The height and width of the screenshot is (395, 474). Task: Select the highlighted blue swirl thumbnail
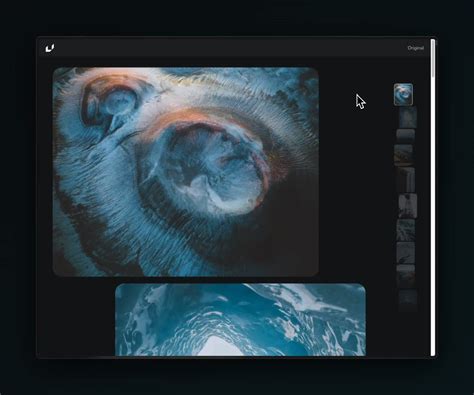(x=403, y=95)
